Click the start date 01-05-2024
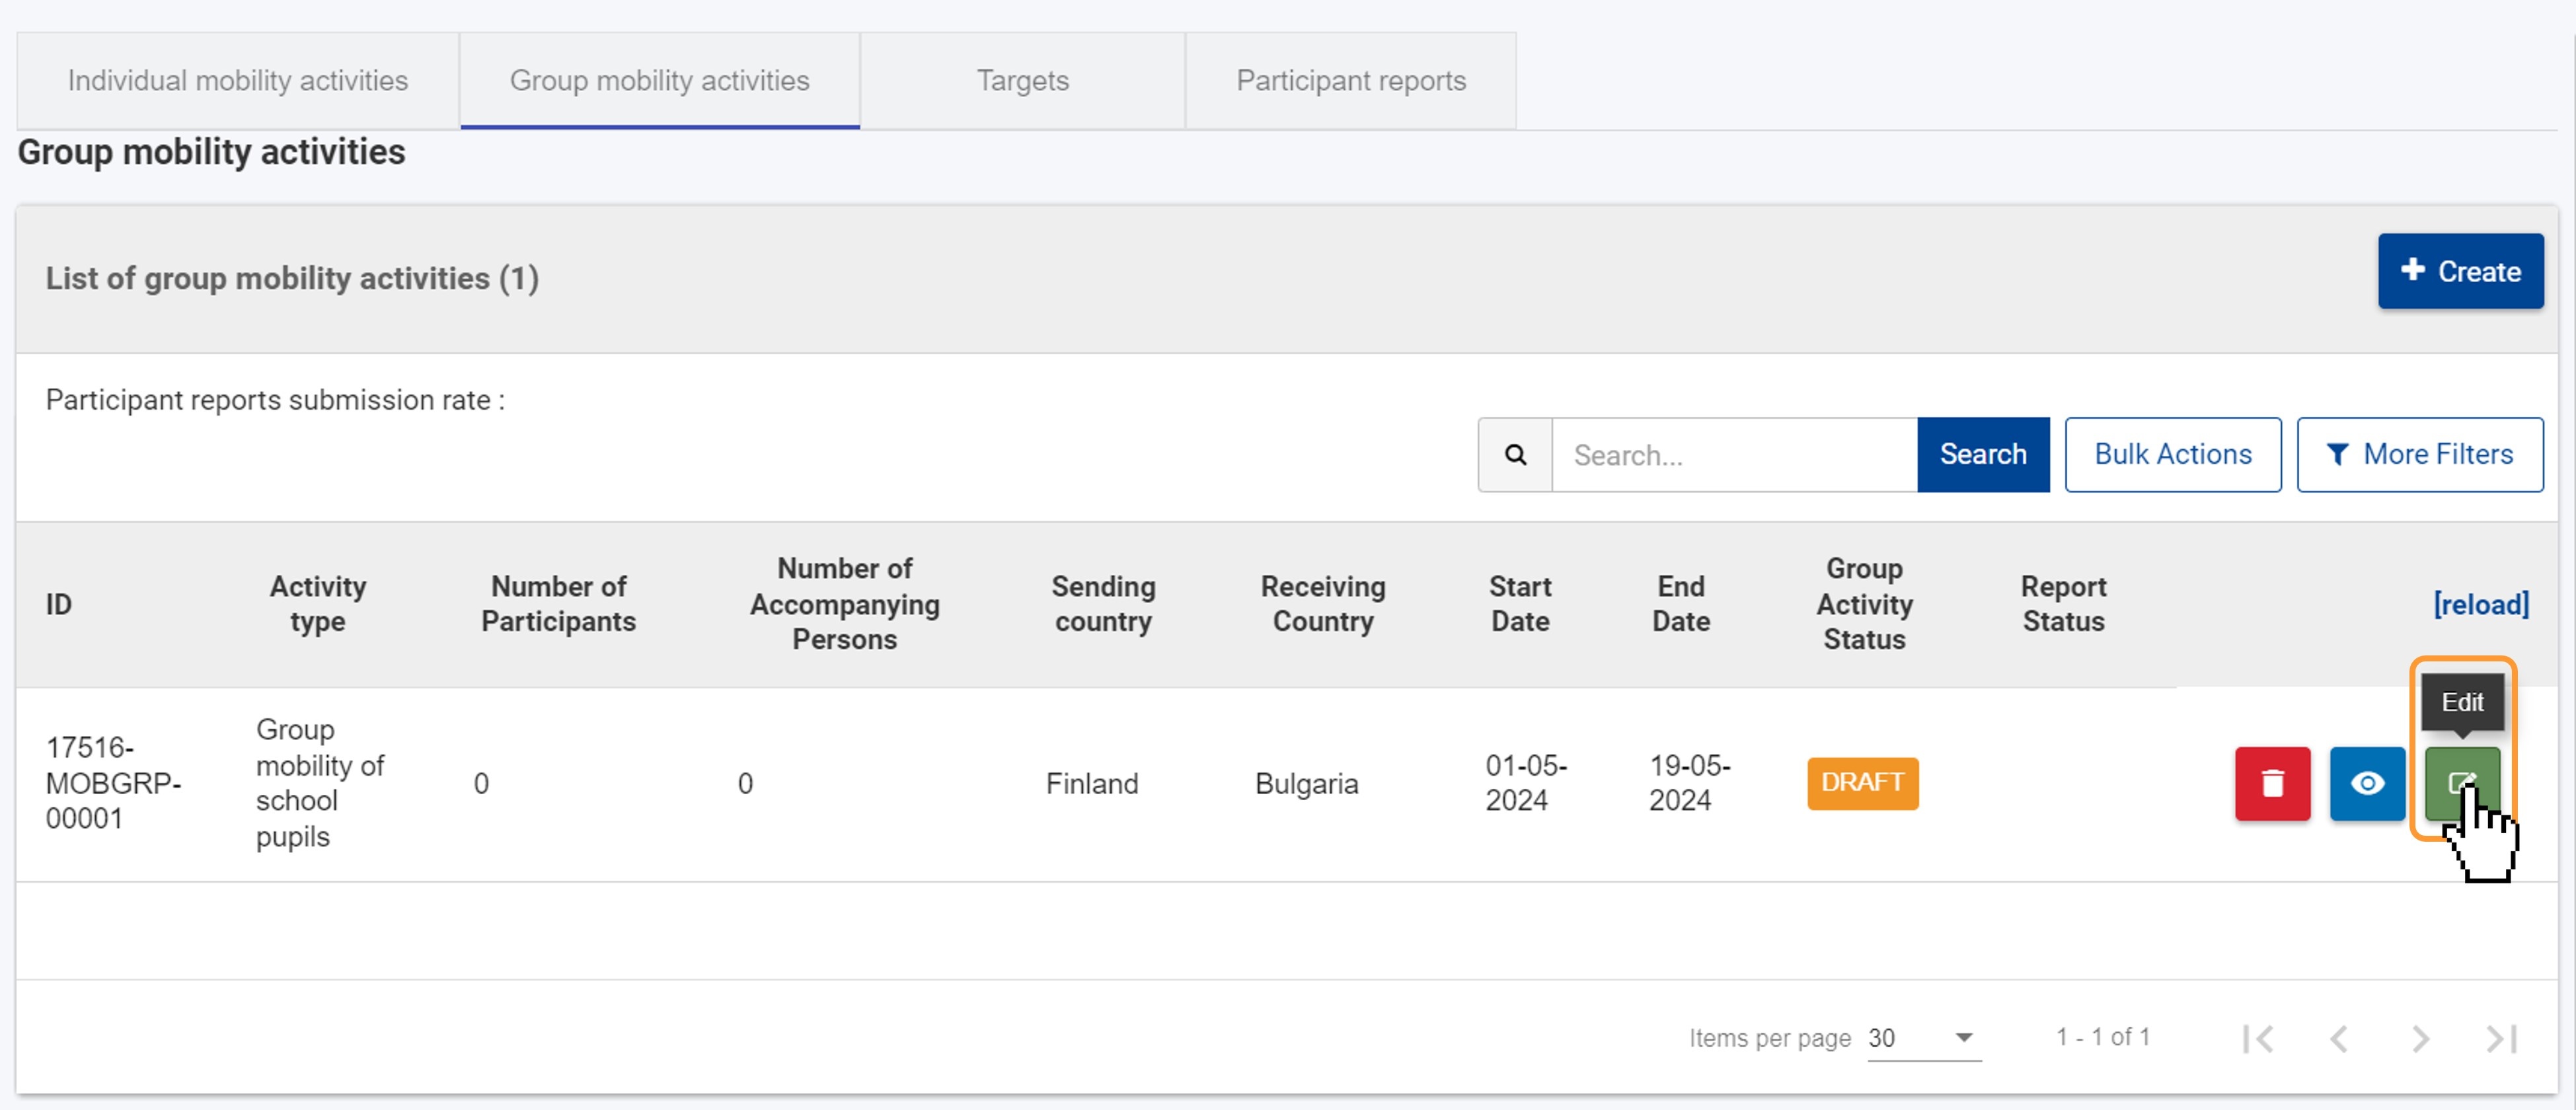2576x1110 pixels. click(1525, 783)
